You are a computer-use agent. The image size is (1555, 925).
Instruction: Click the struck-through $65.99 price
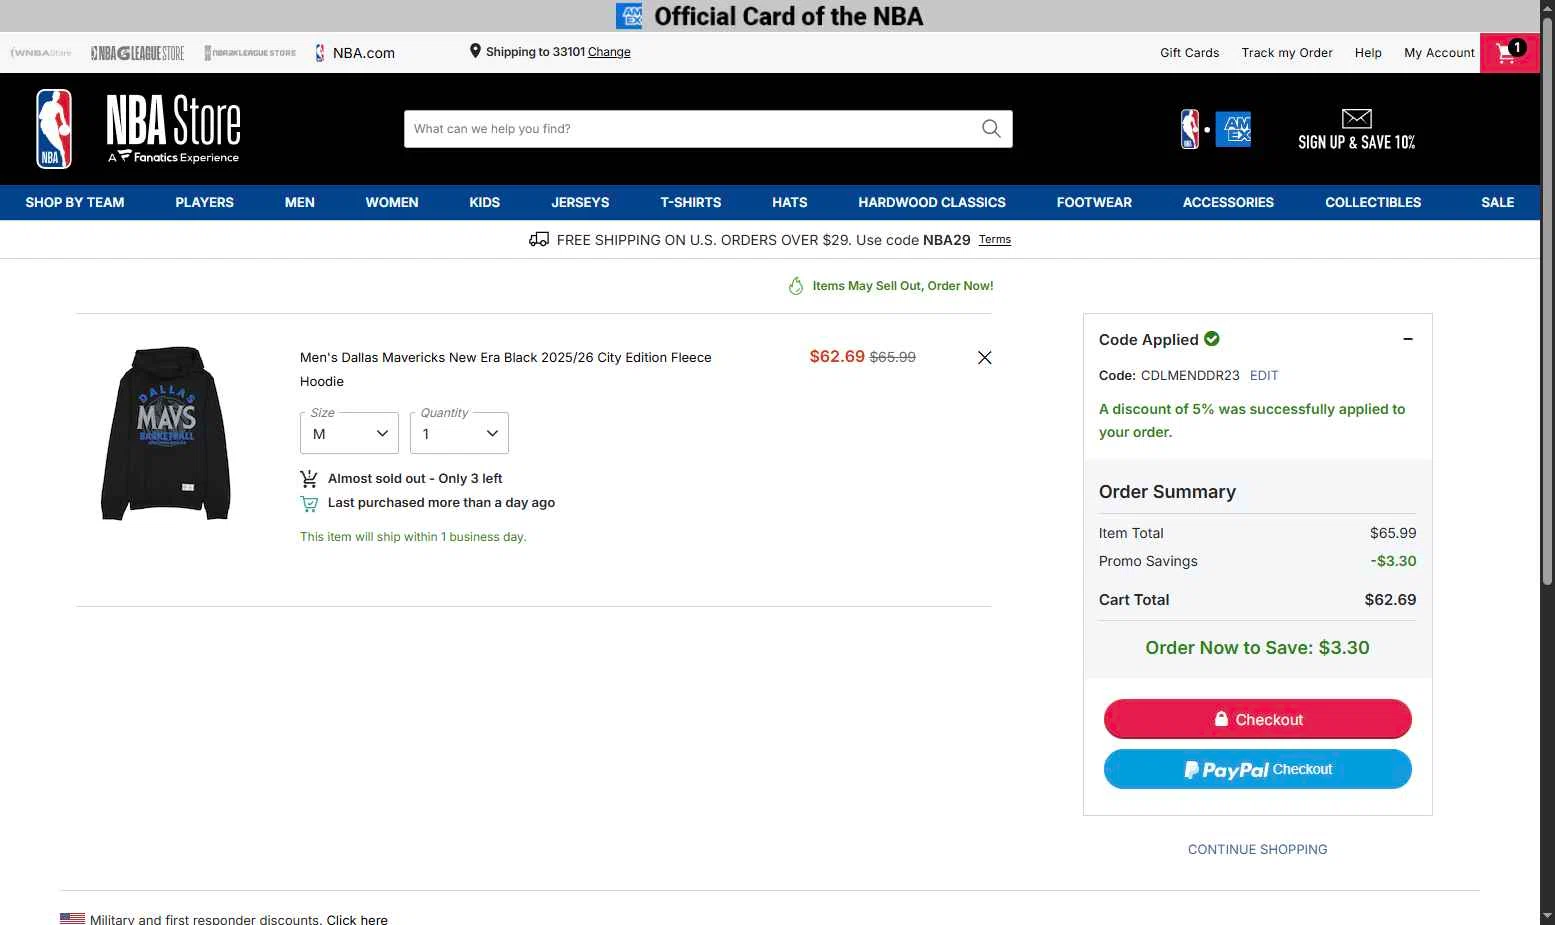point(893,357)
